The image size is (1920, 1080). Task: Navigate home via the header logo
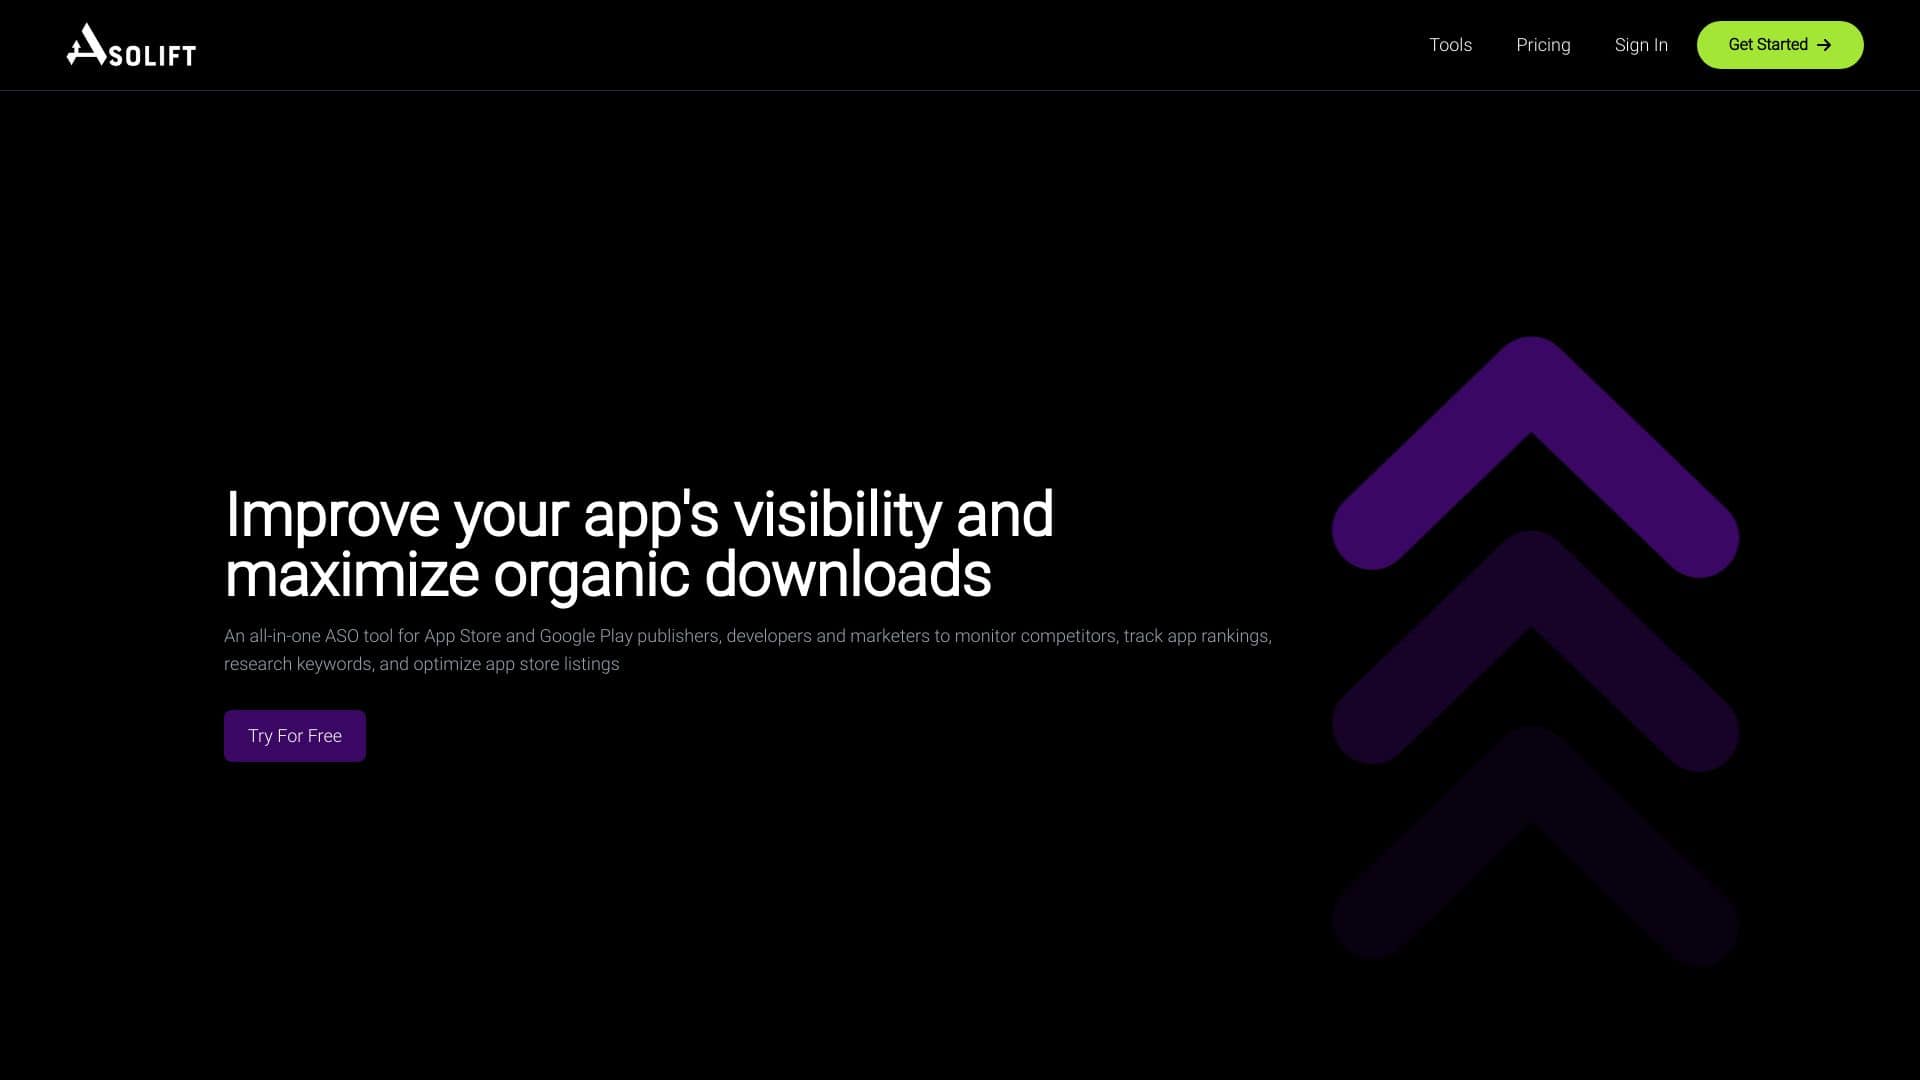pos(130,45)
